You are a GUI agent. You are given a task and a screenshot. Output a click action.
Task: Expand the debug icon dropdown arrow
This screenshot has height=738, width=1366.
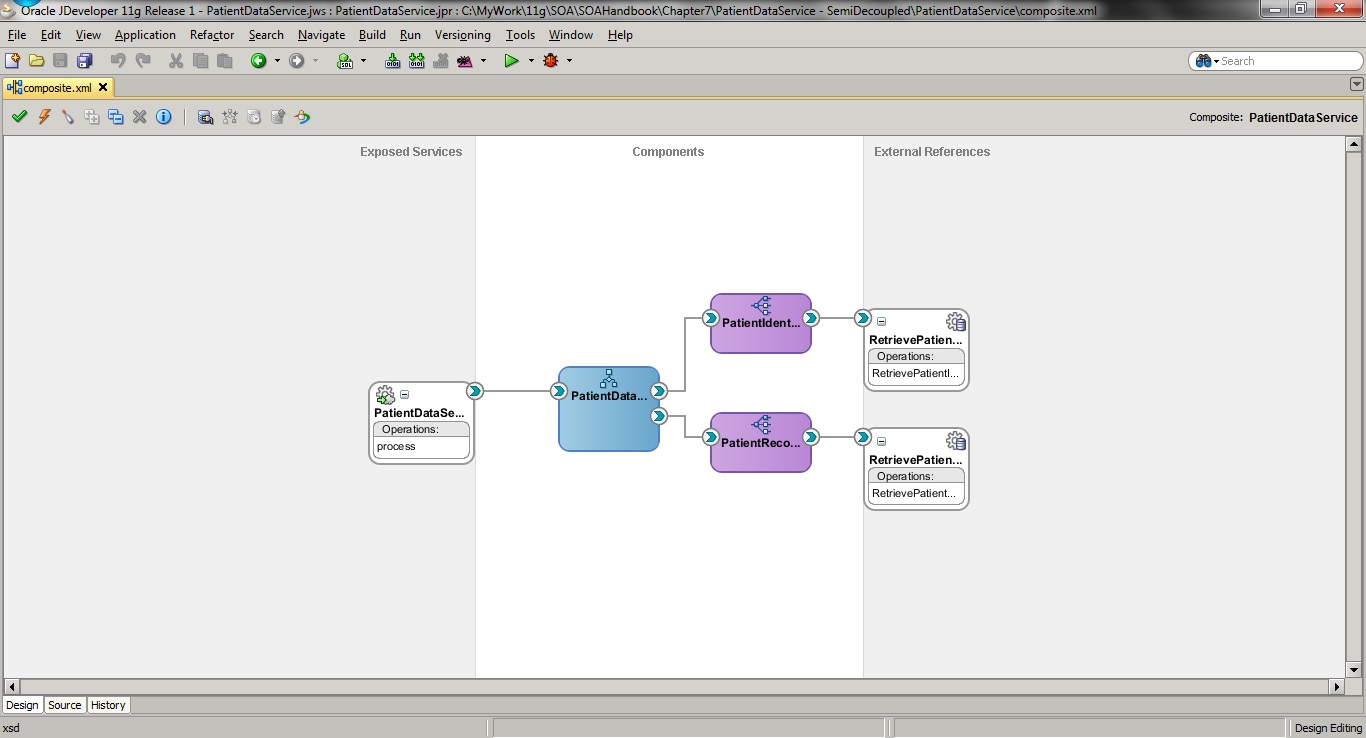(570, 61)
